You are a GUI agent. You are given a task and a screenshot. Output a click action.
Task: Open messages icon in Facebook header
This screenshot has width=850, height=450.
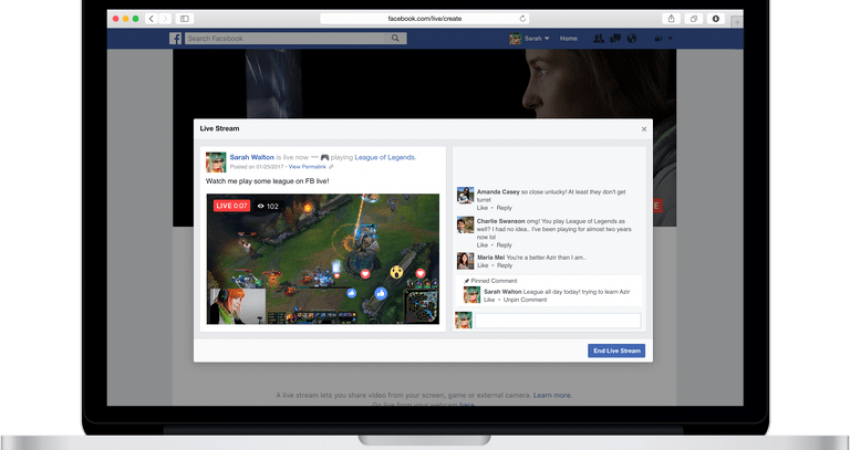[615, 38]
